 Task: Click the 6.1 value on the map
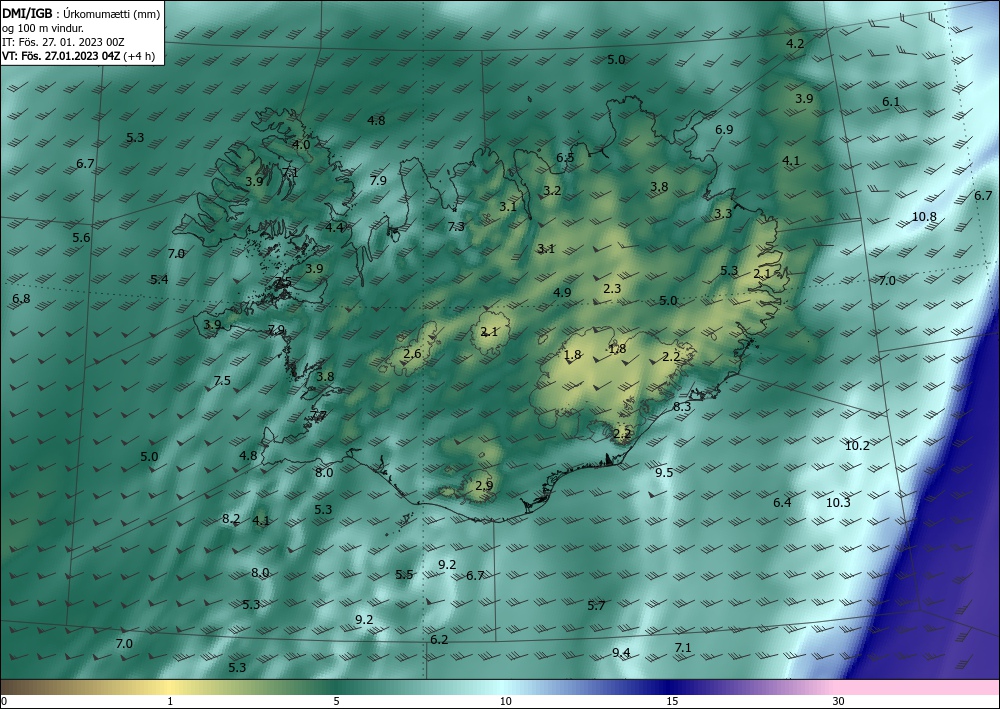coord(891,101)
